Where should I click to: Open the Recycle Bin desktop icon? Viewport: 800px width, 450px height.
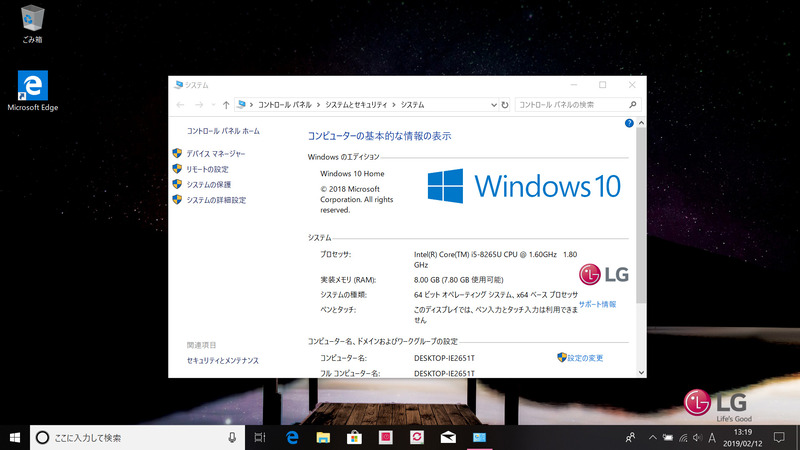tap(32, 24)
